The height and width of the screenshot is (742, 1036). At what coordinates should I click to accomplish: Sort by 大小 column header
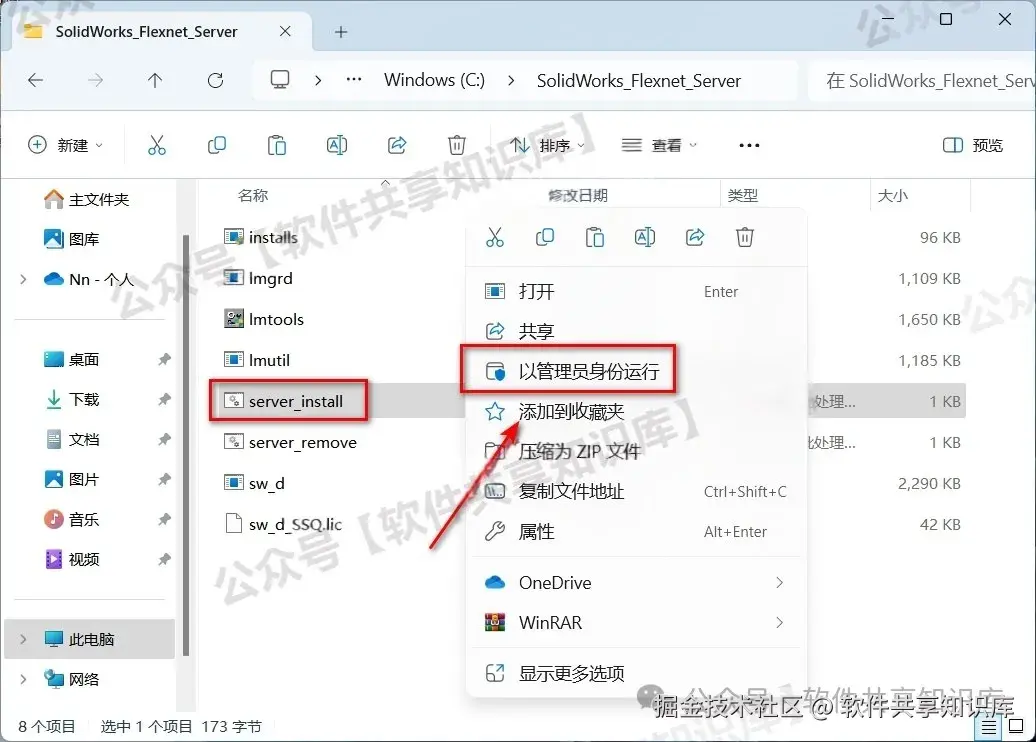pyautogui.click(x=893, y=196)
